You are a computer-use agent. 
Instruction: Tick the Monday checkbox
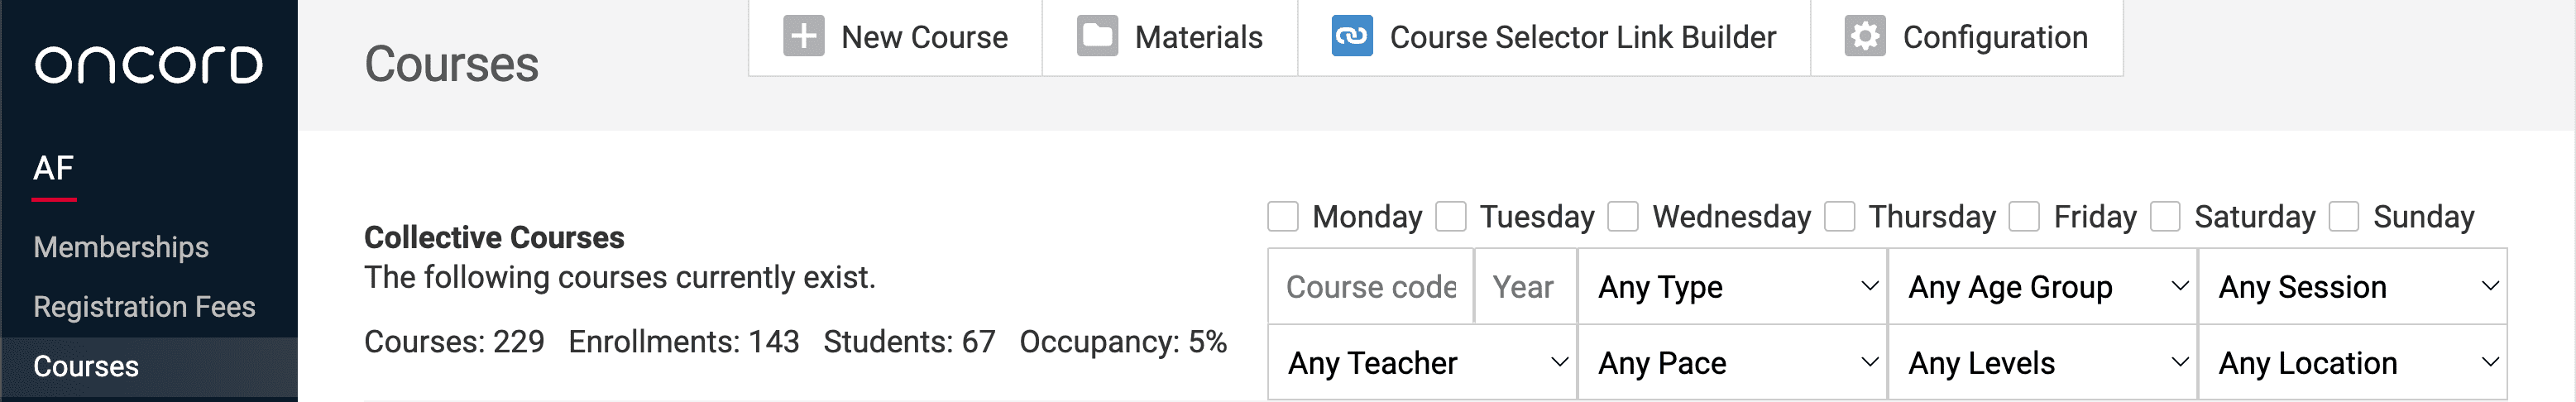[x=1283, y=217]
